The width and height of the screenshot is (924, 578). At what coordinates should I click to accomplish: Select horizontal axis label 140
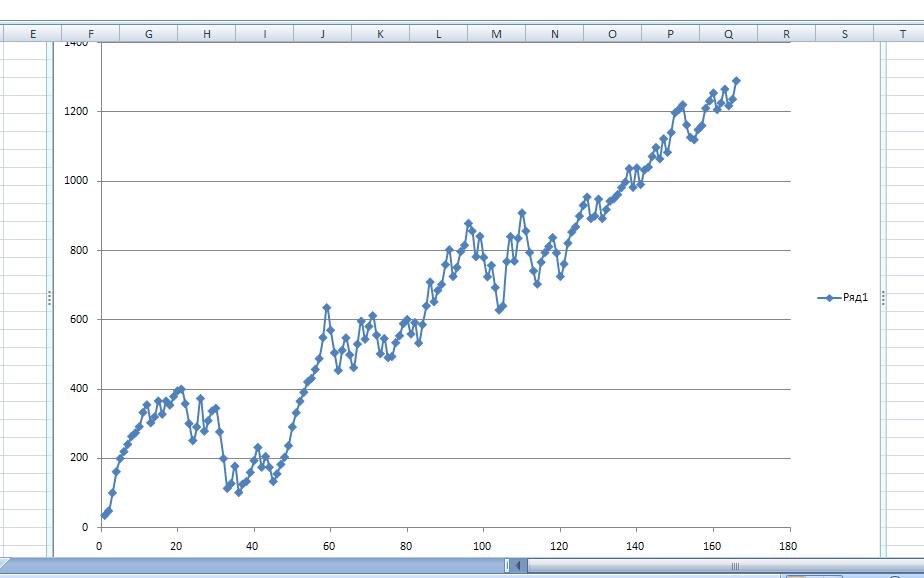pos(635,546)
